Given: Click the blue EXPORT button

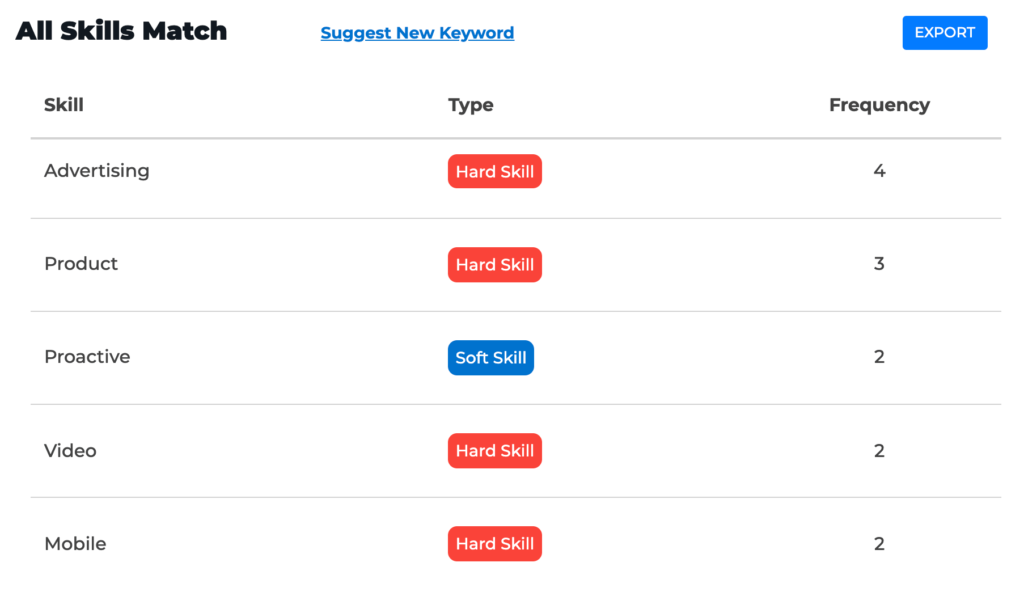Looking at the screenshot, I should click(x=944, y=33).
